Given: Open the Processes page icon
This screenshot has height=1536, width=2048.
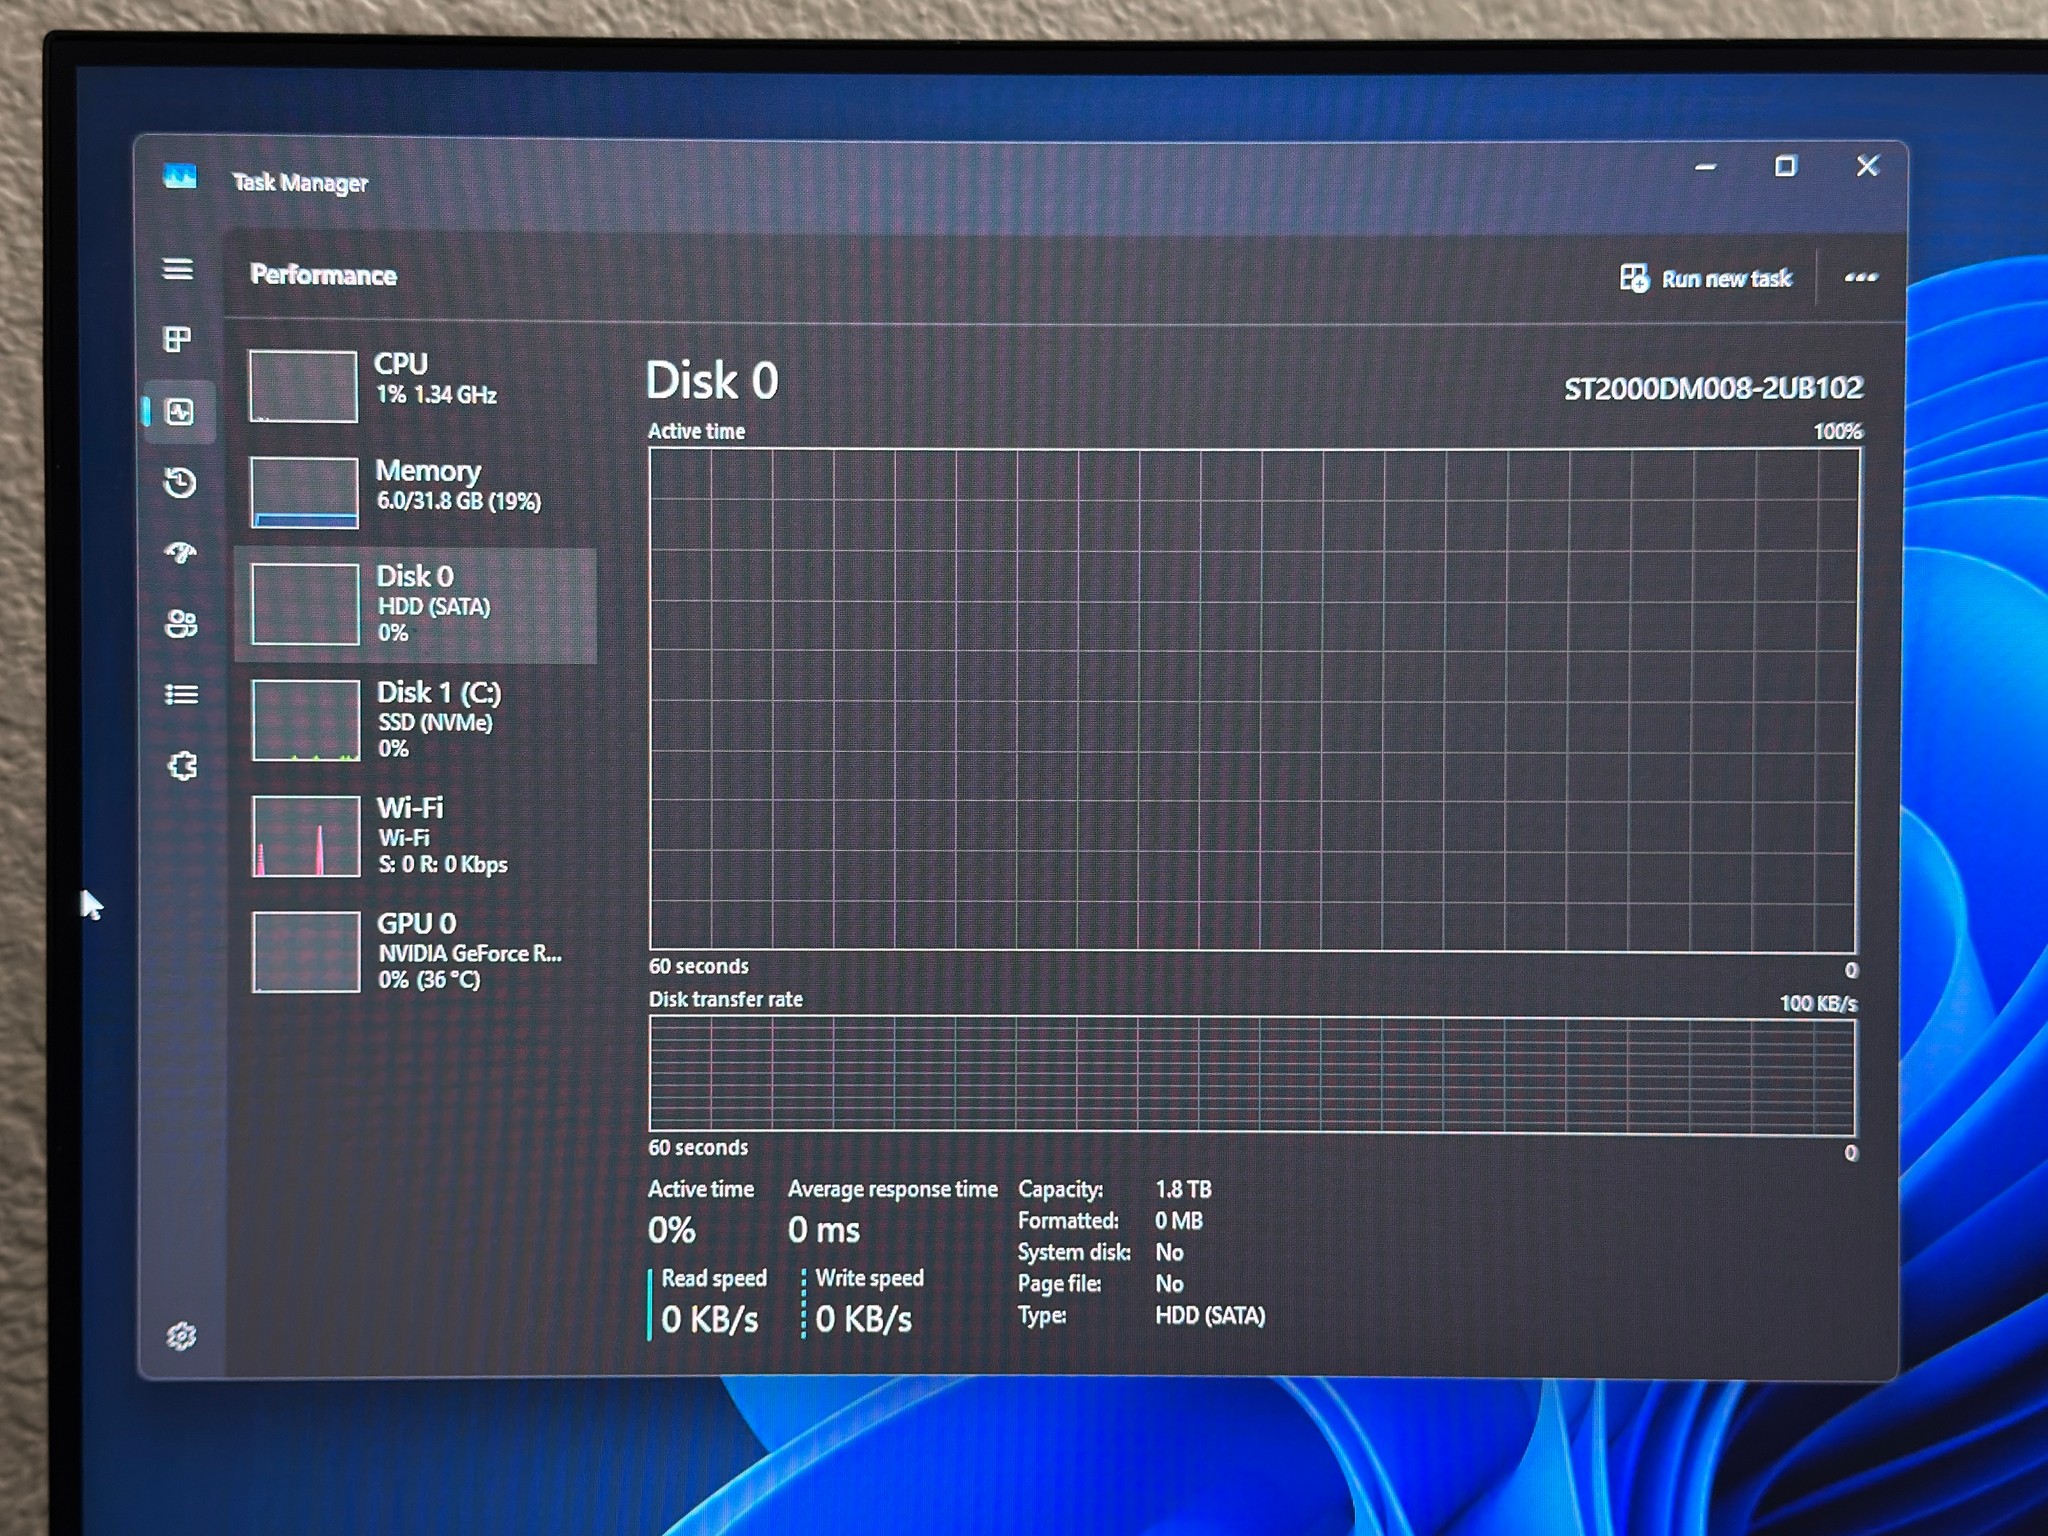Looking at the screenshot, I should (x=178, y=340).
